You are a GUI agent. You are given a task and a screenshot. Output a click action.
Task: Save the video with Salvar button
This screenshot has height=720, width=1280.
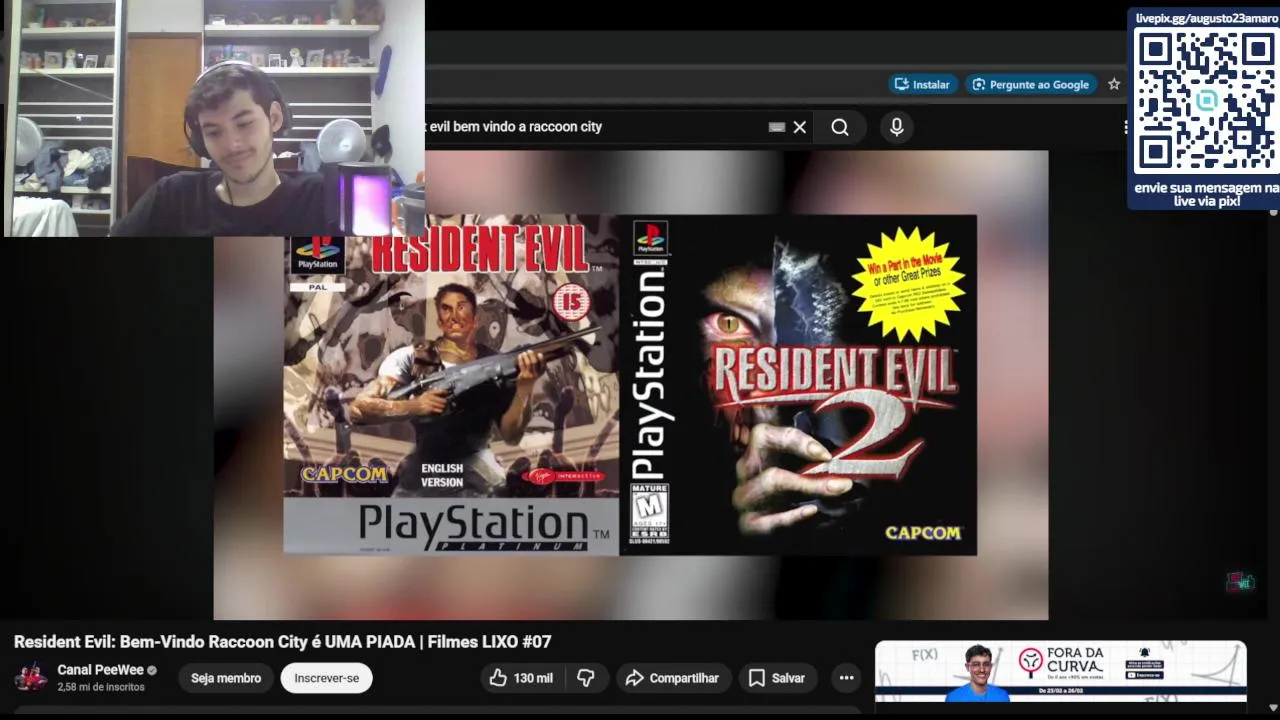coord(777,678)
